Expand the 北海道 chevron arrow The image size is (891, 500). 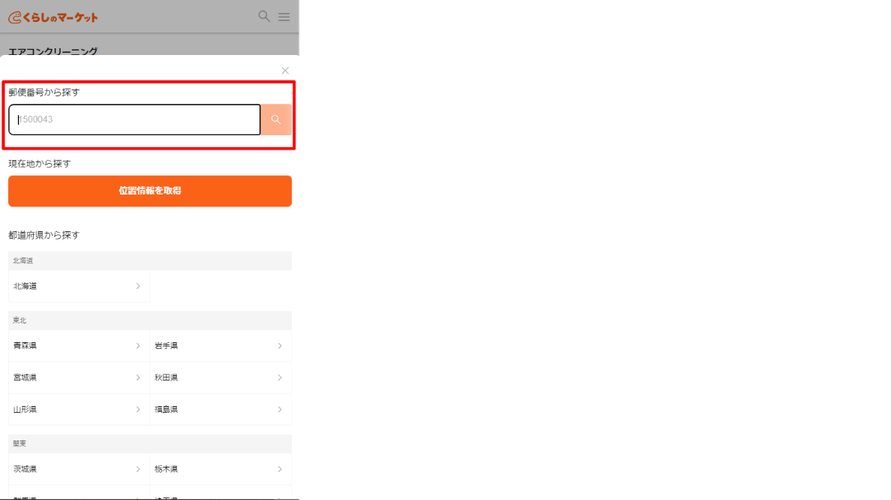[x=138, y=286]
